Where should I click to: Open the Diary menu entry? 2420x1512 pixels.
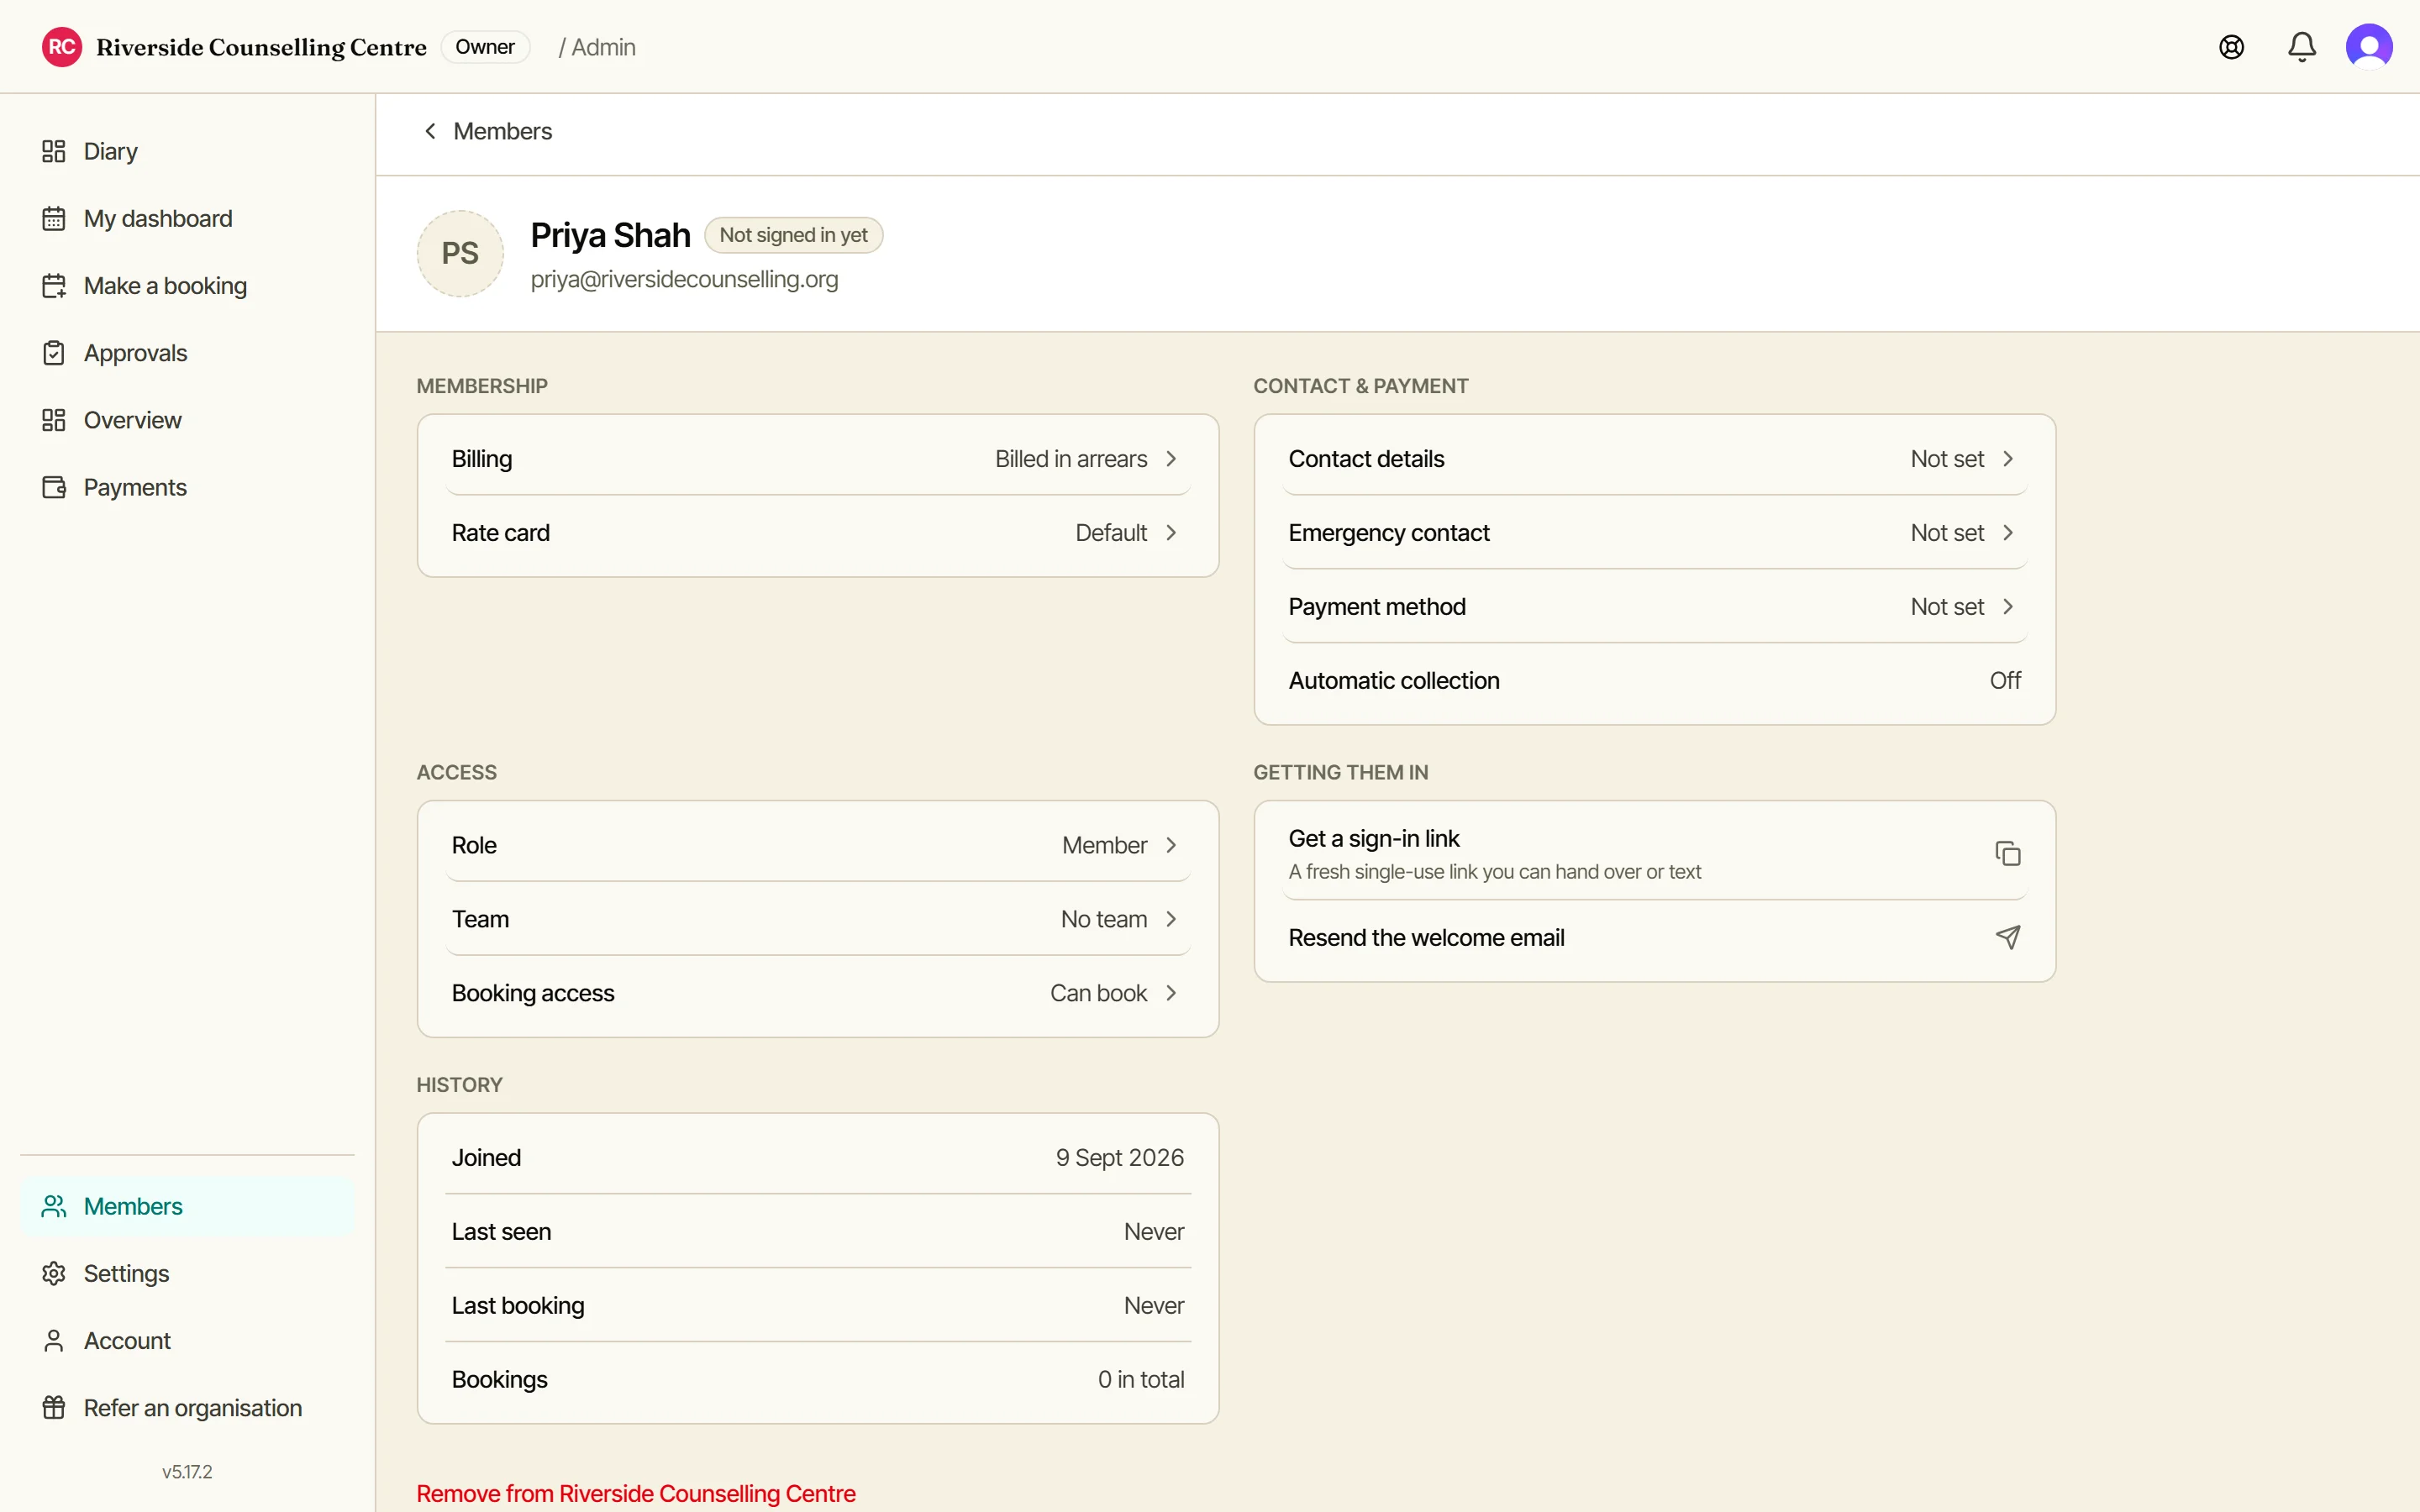tap(187, 151)
